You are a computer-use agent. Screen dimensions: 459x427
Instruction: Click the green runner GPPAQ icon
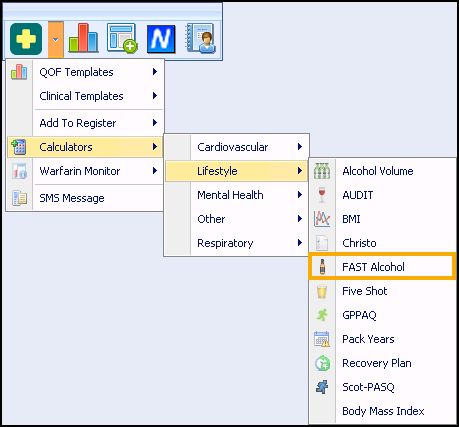pyautogui.click(x=322, y=315)
